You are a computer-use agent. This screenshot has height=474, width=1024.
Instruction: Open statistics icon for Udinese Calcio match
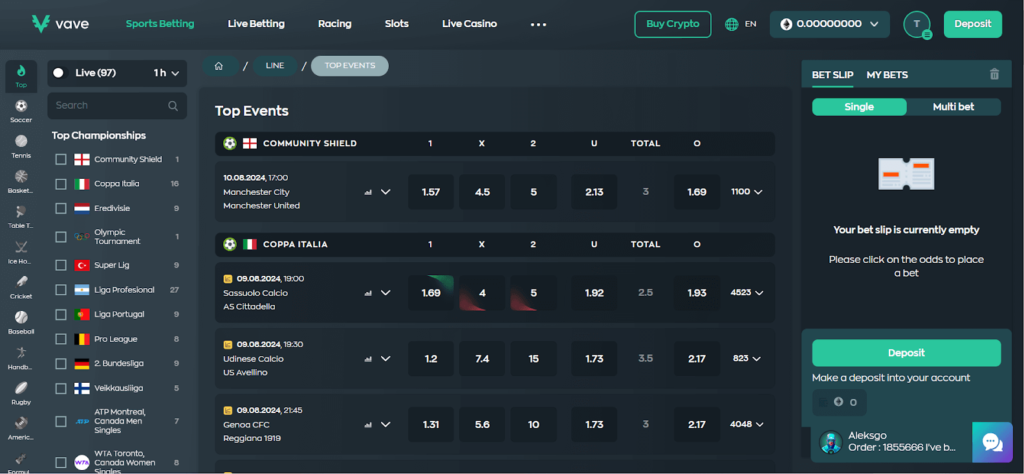368,358
